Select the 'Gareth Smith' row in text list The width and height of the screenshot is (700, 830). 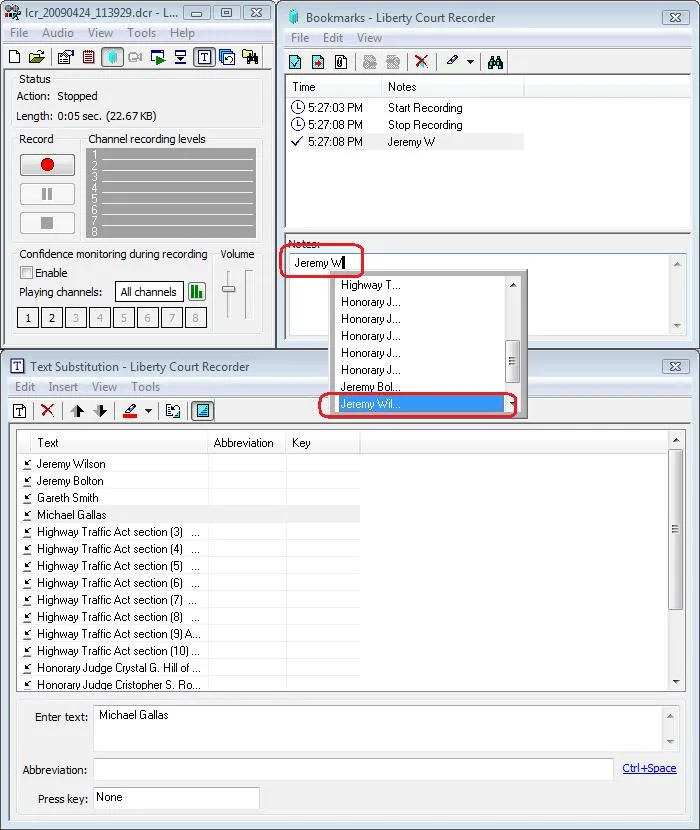point(191,498)
